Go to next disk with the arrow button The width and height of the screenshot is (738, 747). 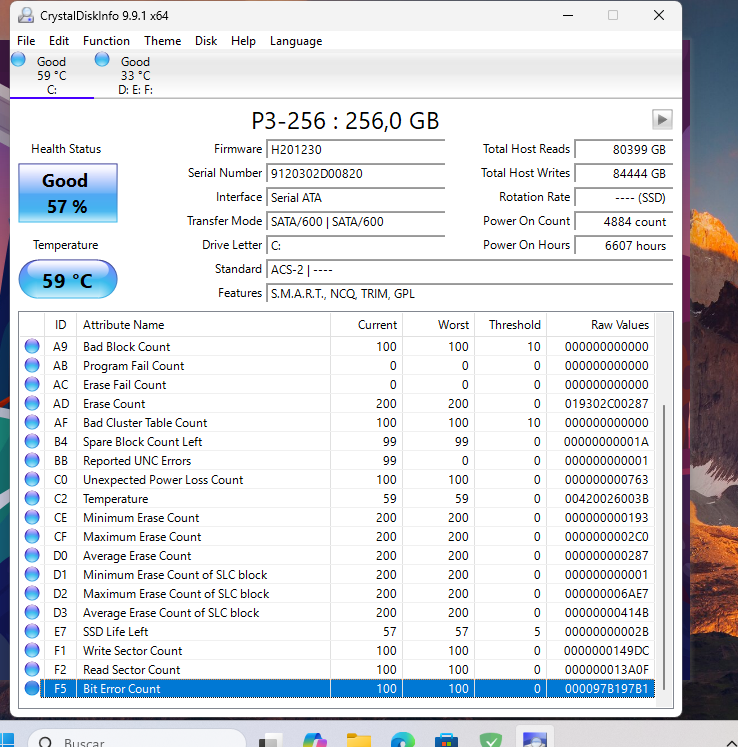tap(662, 119)
